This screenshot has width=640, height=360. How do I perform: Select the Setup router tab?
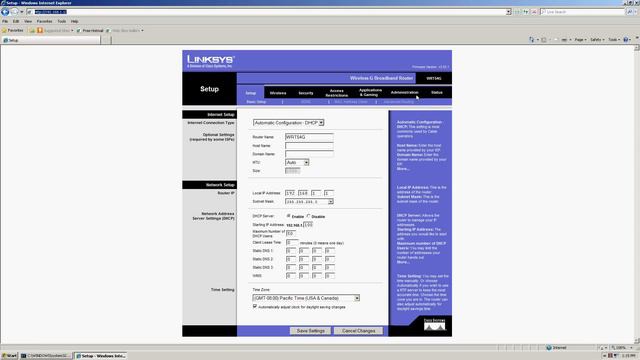click(x=251, y=93)
